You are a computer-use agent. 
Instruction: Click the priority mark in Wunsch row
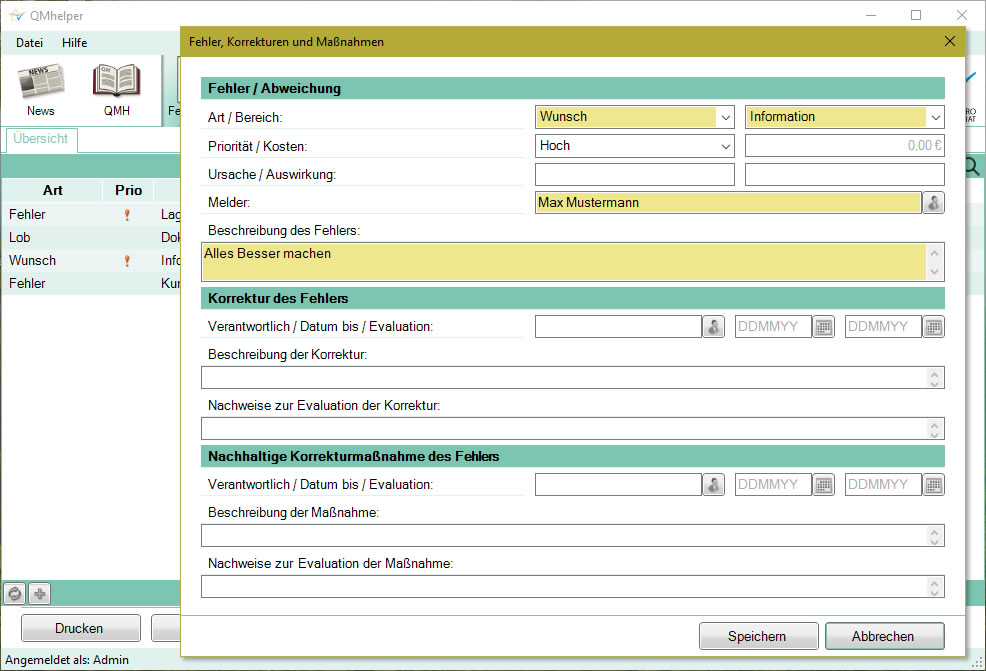127,260
